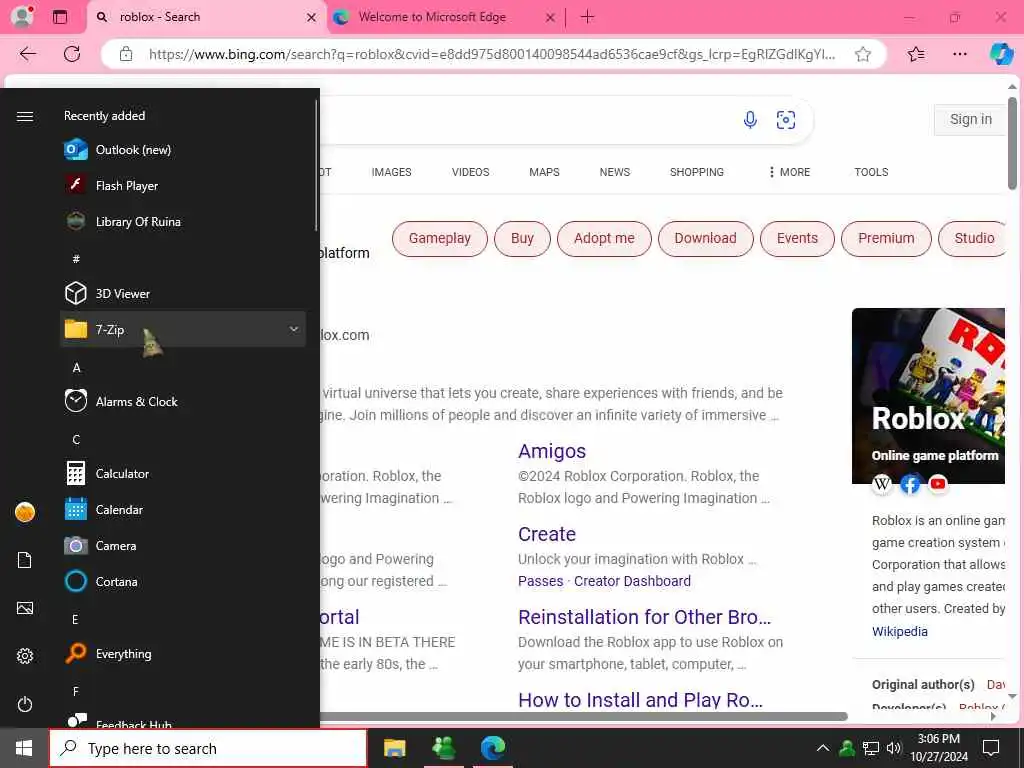
Task: Select NEWS search tab
Action: pos(615,172)
